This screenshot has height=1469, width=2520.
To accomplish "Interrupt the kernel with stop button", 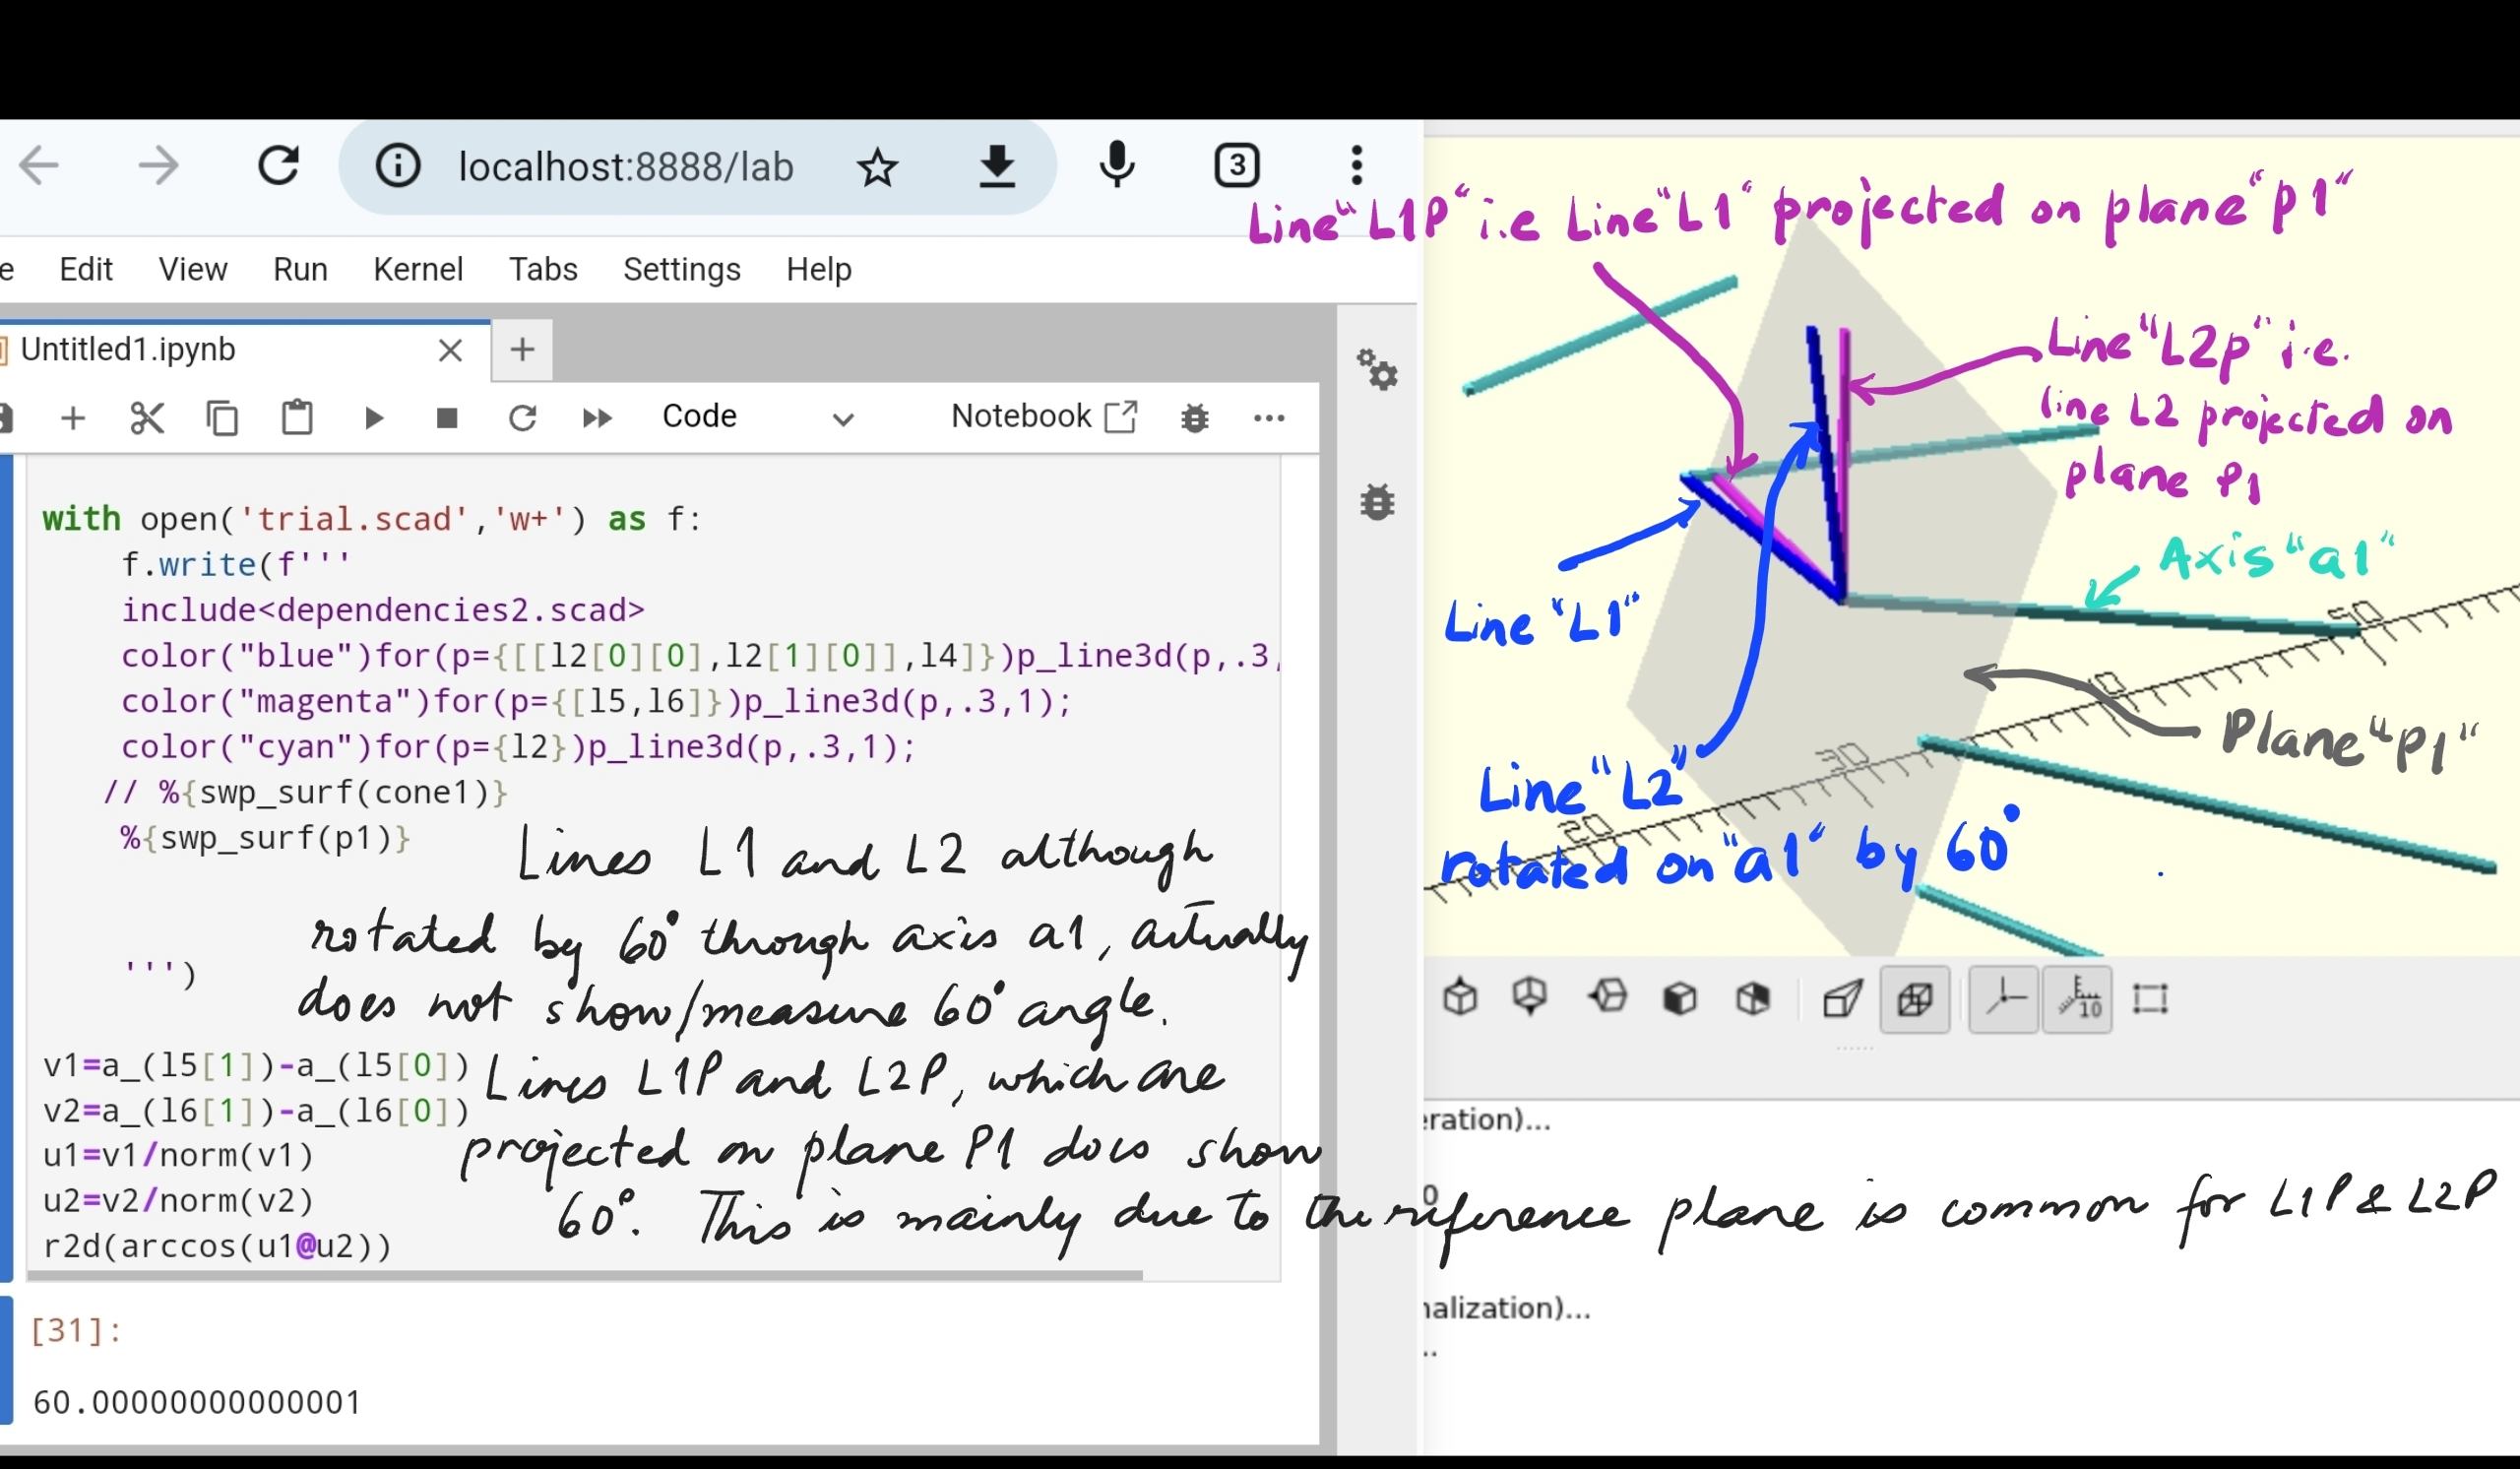I will click(x=447, y=417).
